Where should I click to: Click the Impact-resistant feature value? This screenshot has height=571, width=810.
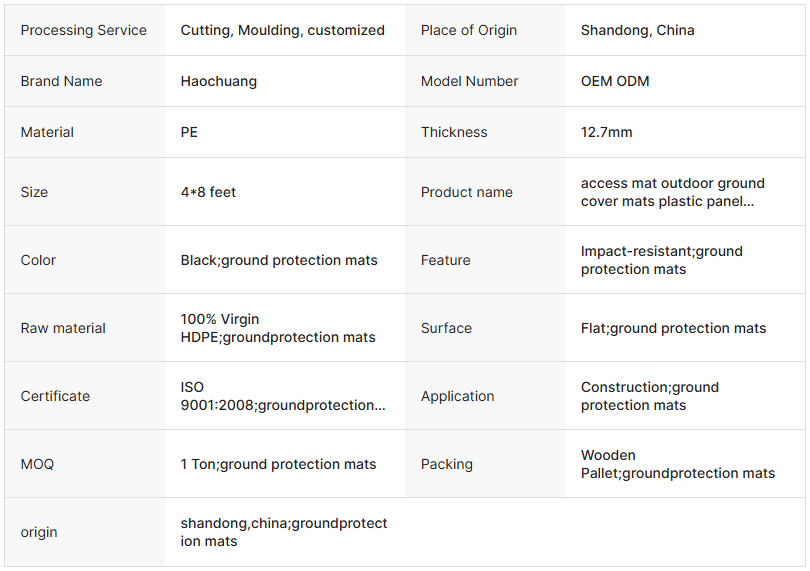pyautogui.click(x=661, y=260)
